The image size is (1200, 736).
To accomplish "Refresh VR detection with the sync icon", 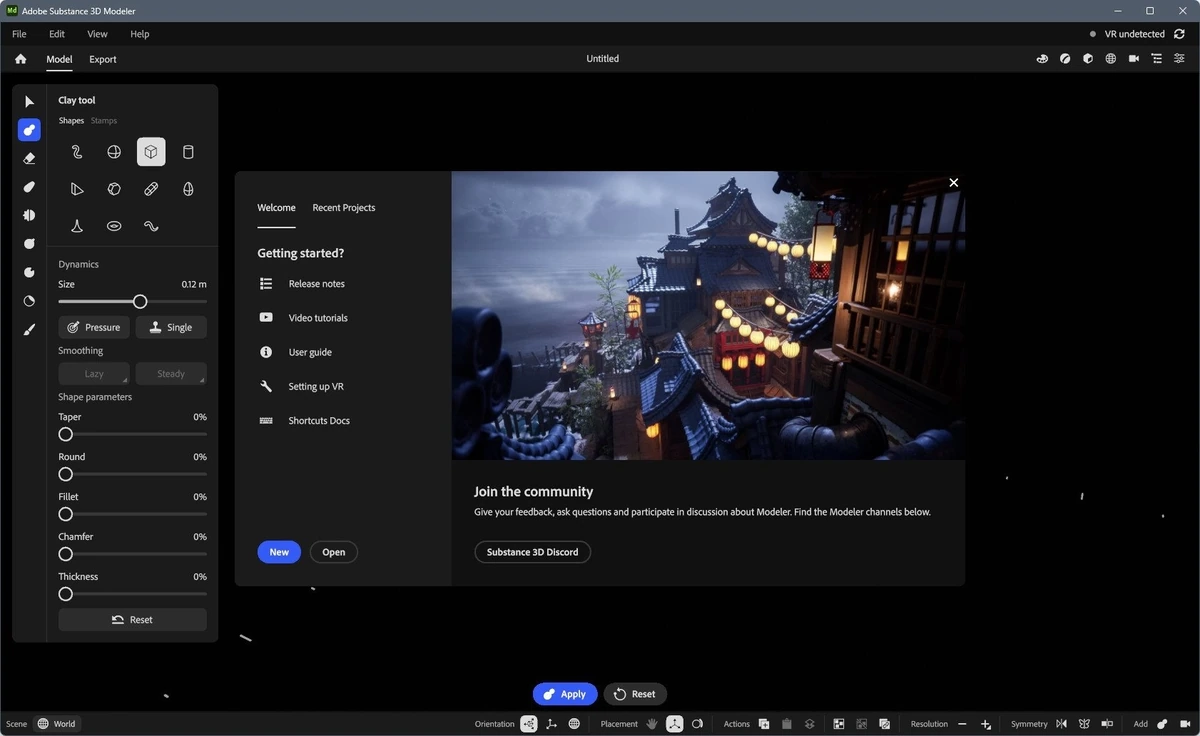I will [1179, 34].
